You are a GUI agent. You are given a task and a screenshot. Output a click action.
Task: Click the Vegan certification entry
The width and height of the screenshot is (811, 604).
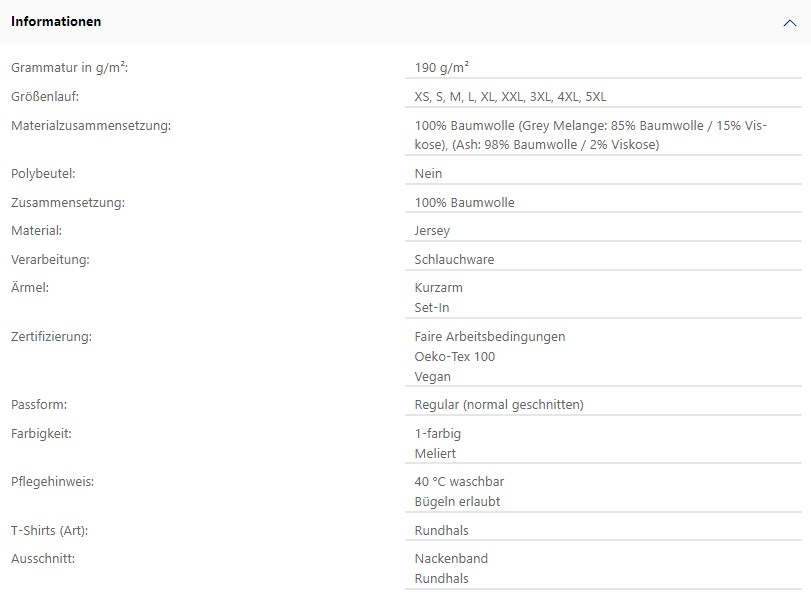(x=432, y=377)
